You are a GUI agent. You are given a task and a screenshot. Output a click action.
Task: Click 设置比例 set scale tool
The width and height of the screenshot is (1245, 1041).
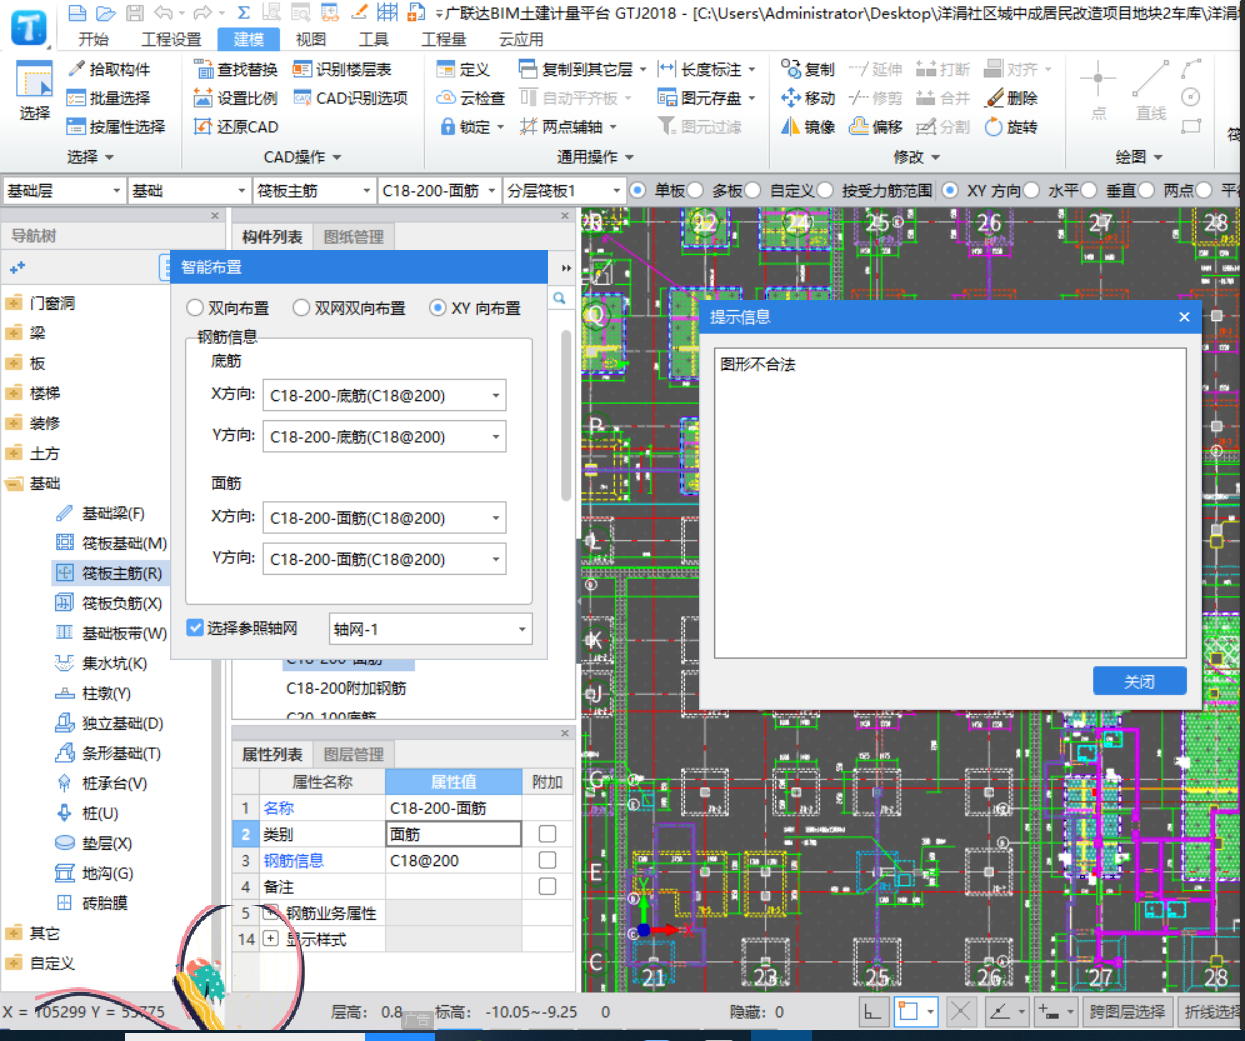235,98
